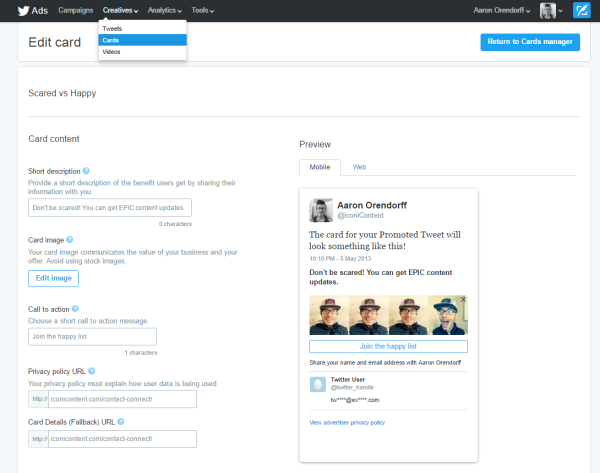Click the 1 characters counter

tap(140, 352)
